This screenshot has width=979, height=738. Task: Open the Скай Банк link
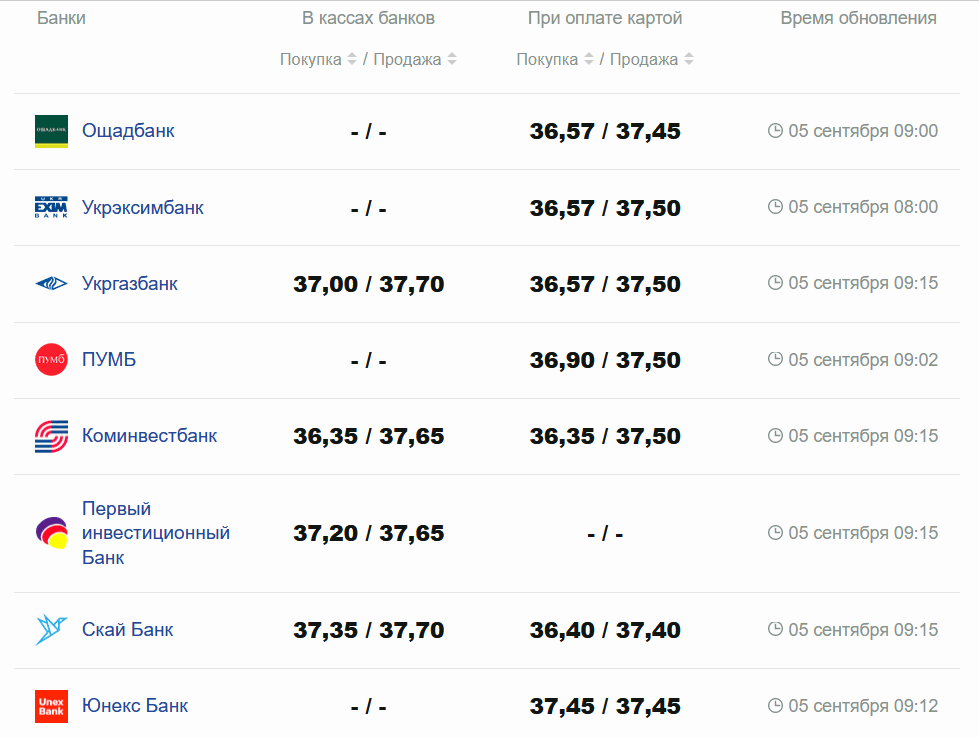tap(127, 630)
